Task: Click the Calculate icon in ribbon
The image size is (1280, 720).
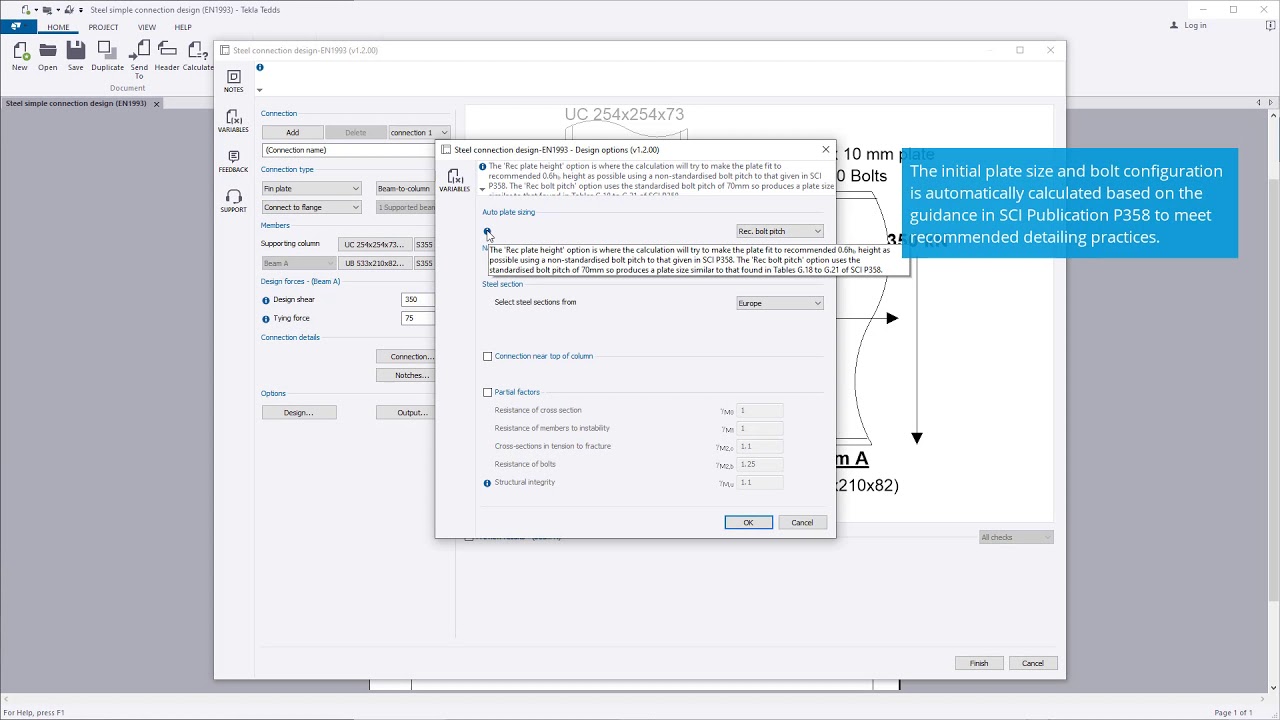Action: [x=197, y=50]
